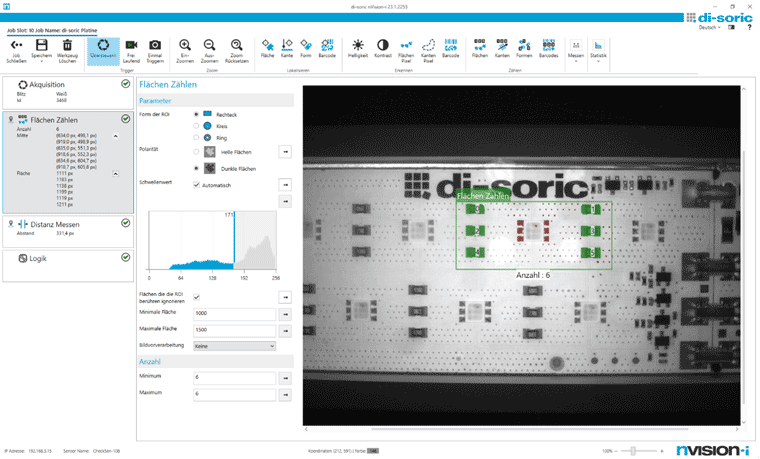Adjust the zoom slider at bottom right
This screenshot has width=760, height=459.
(x=633, y=451)
